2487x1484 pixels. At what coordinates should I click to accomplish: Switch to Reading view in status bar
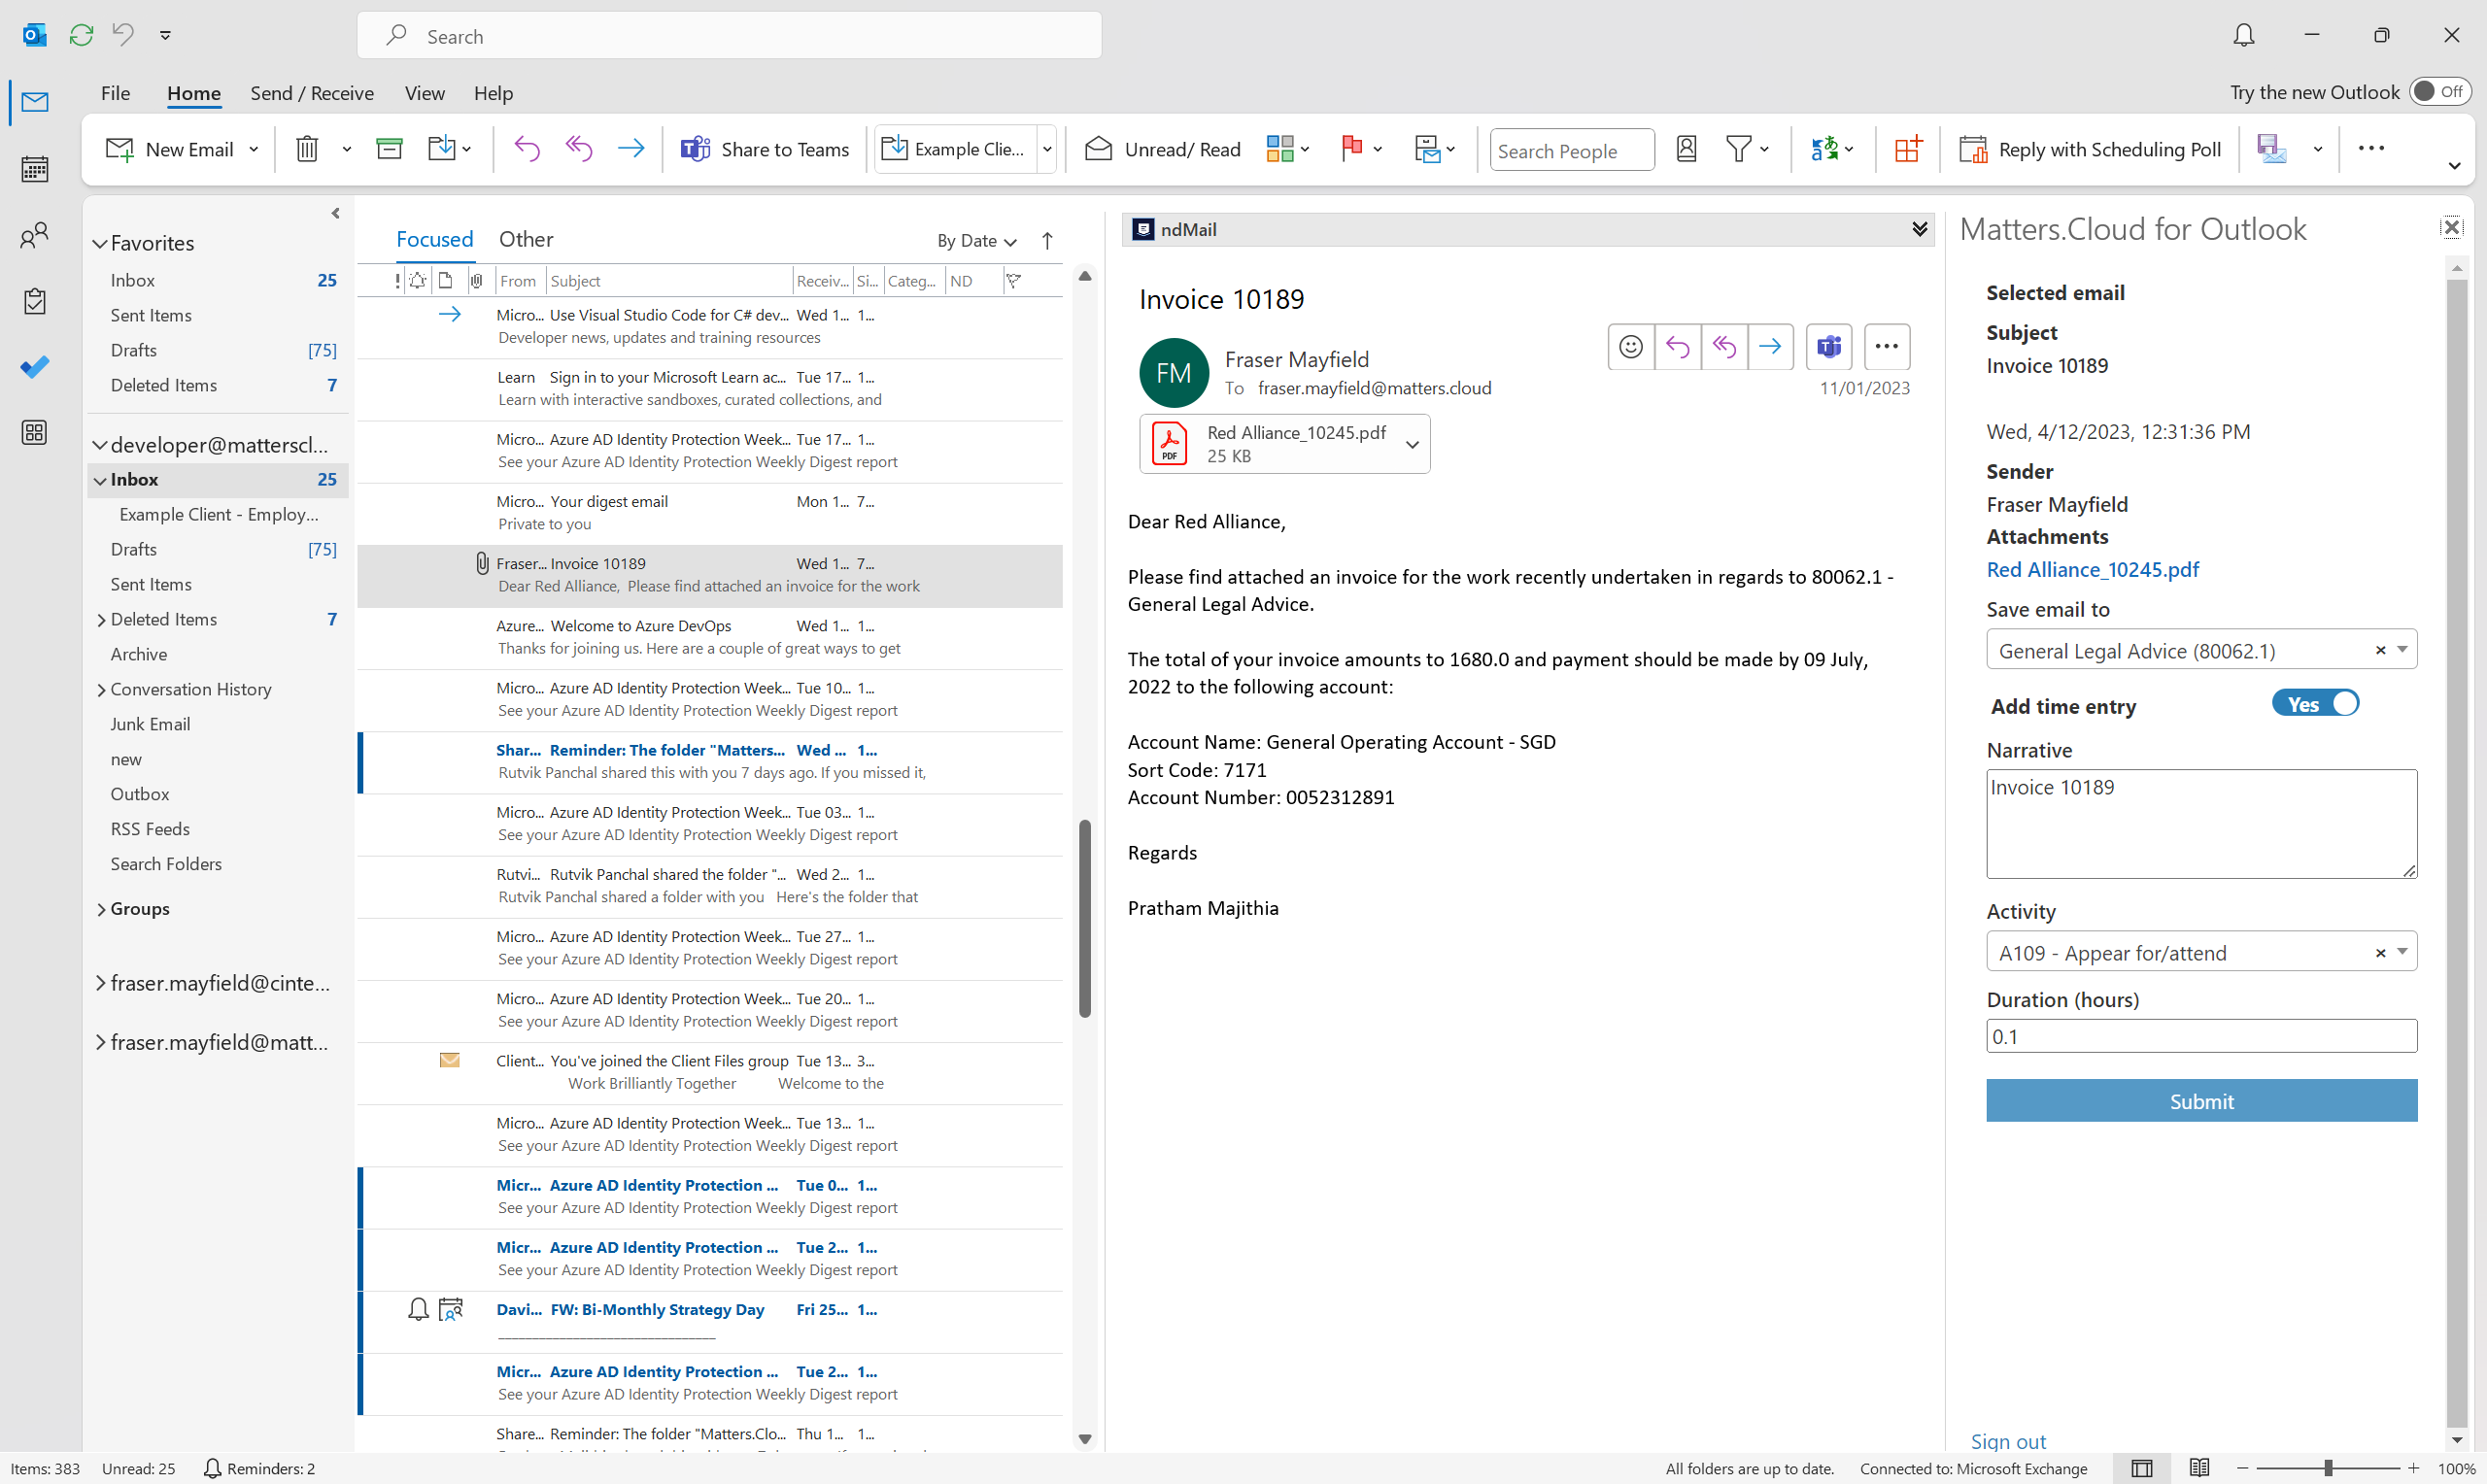pyautogui.click(x=2199, y=1468)
